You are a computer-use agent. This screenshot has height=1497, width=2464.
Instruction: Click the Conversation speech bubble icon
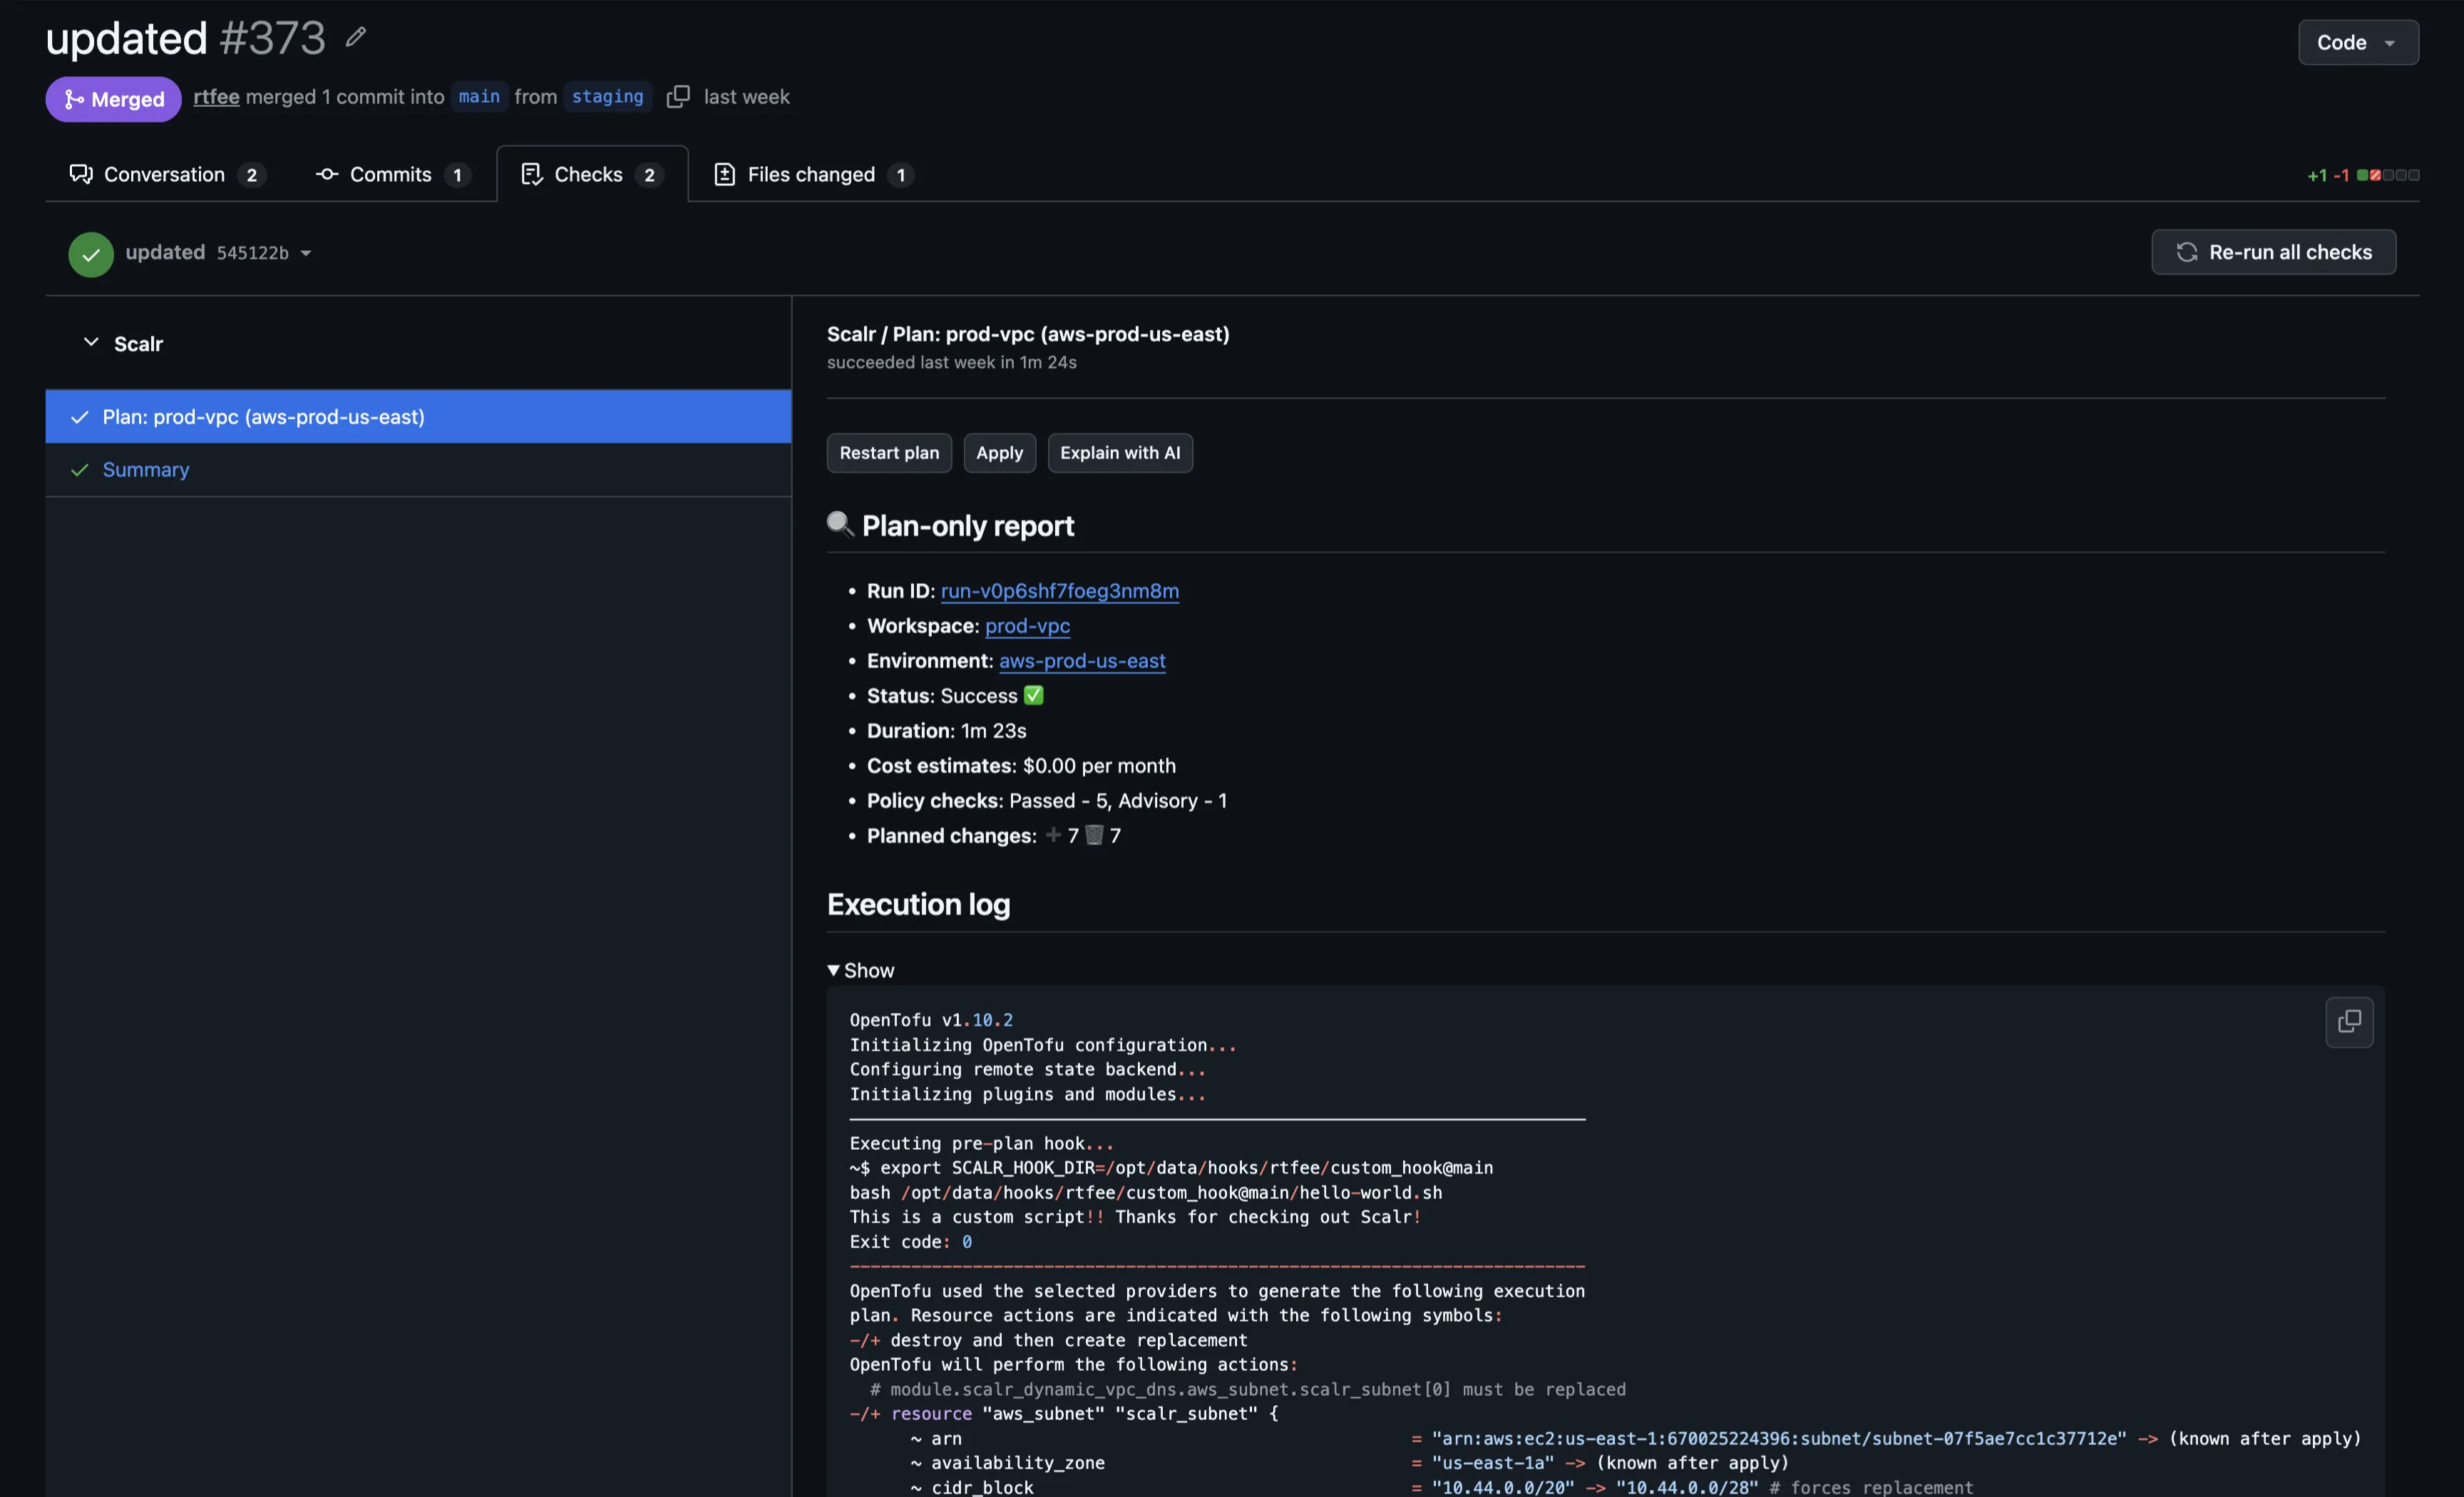[x=81, y=173]
